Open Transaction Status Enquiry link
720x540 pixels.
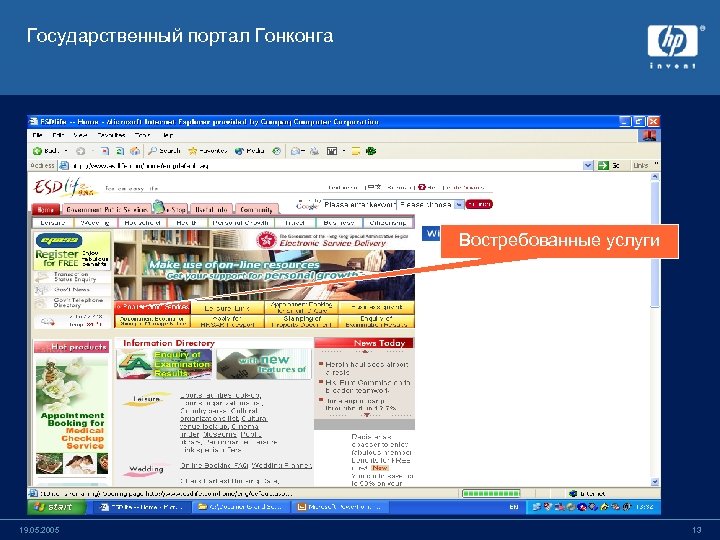(74, 276)
